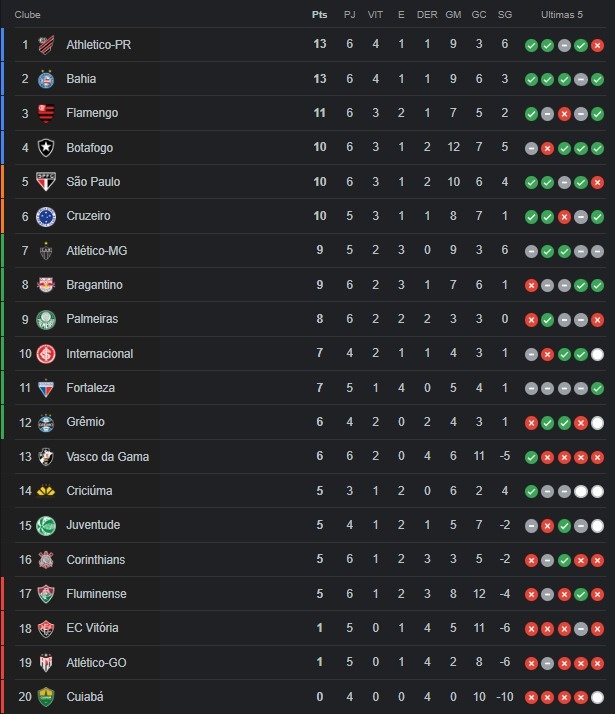Viewport: 615px width, 714px height.
Task: Click the Criciúma yellow crest
Action: point(46,491)
